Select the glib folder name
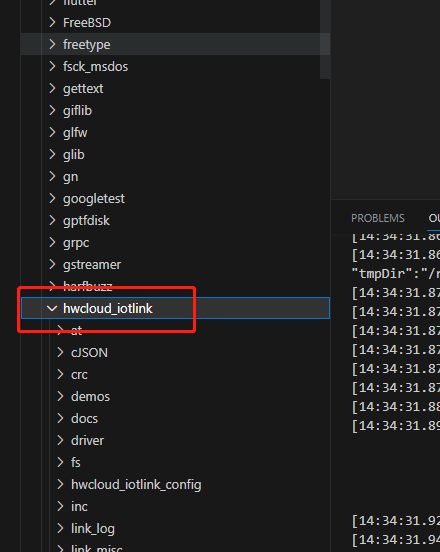The height and width of the screenshot is (552, 440). point(74,155)
